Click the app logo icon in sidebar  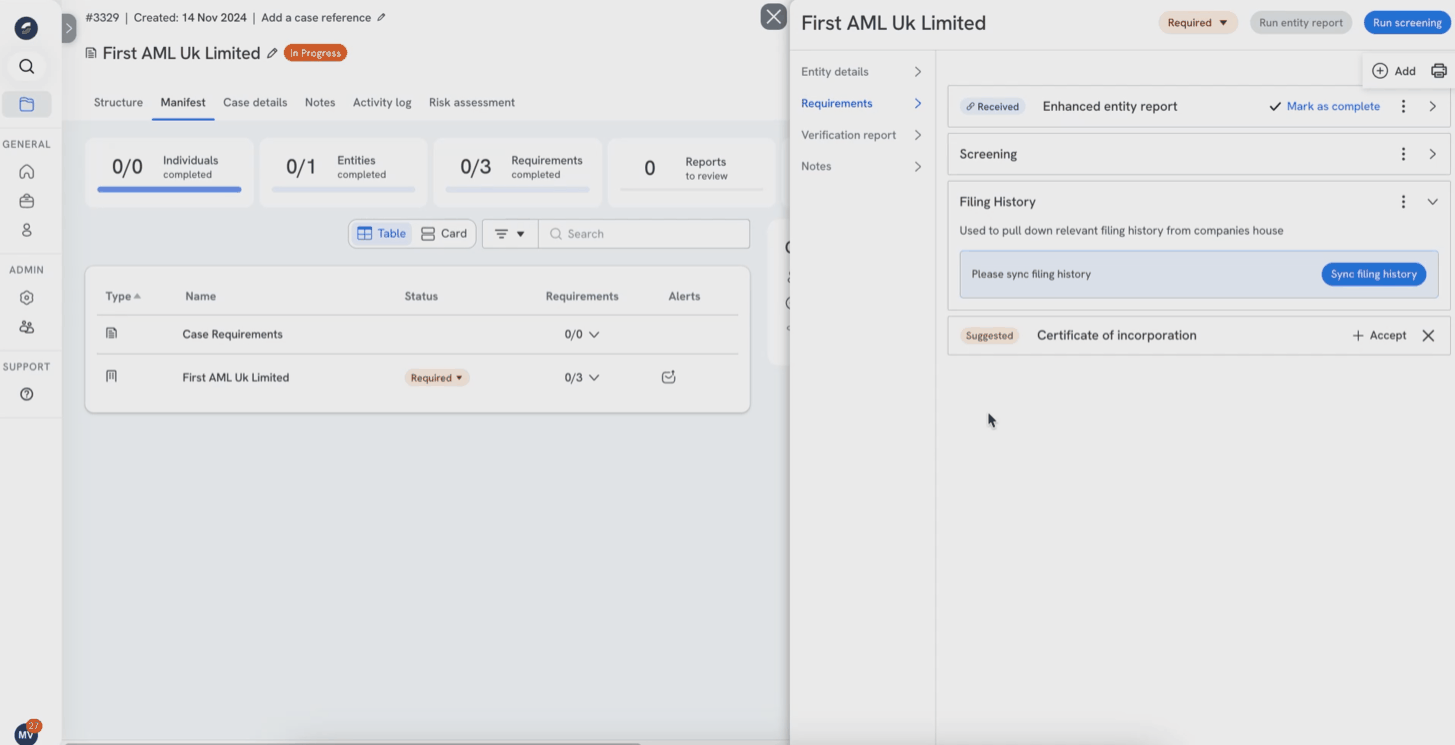pos(26,28)
